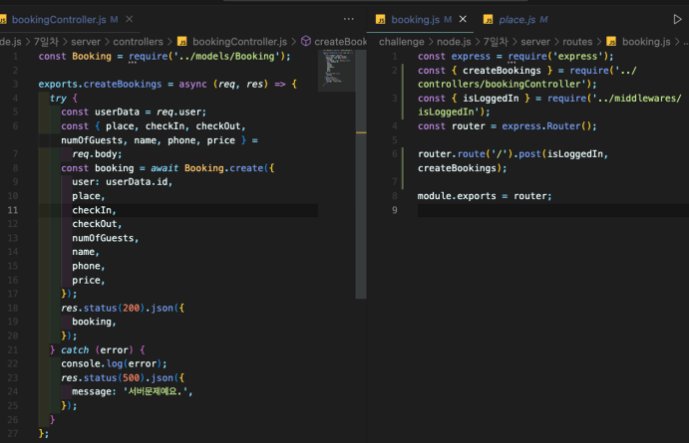
Task: Click the createBook symbol breadcrumb
Action: [x=341, y=42]
